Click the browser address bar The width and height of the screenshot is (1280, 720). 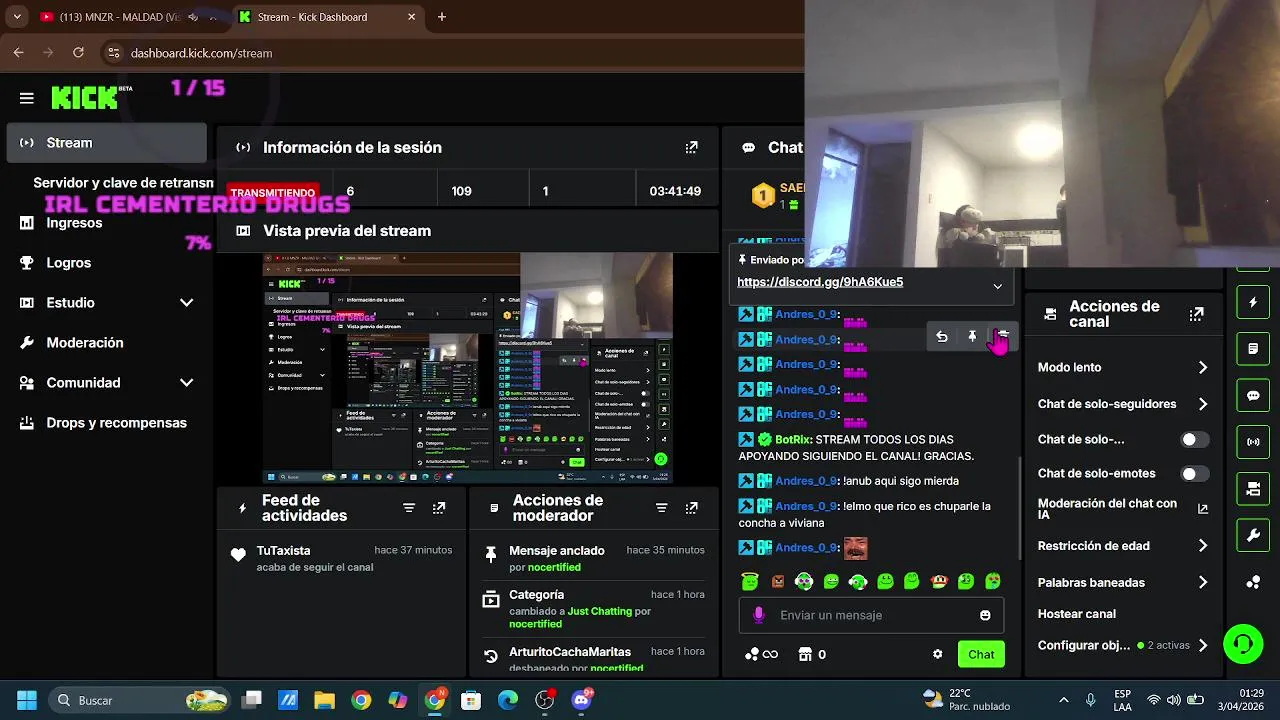pyautogui.click(x=450, y=53)
